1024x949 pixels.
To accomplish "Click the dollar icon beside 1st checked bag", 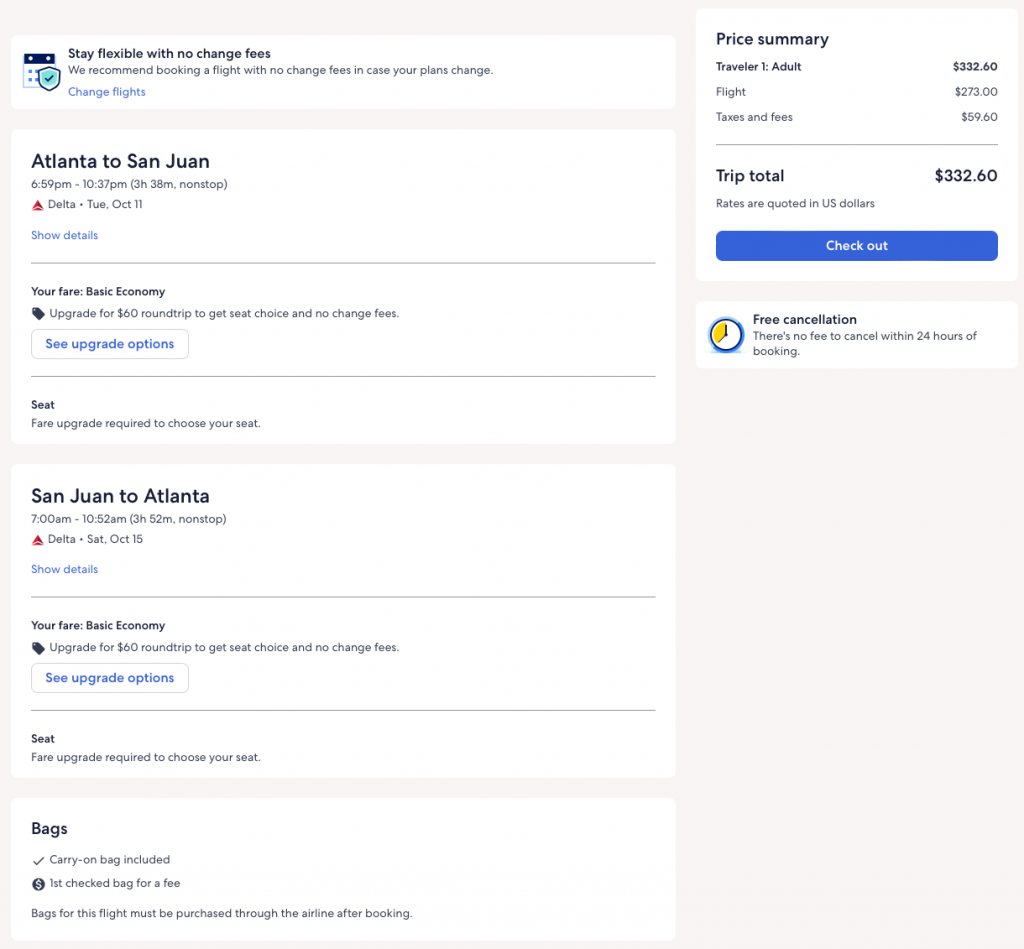I will 38,884.
